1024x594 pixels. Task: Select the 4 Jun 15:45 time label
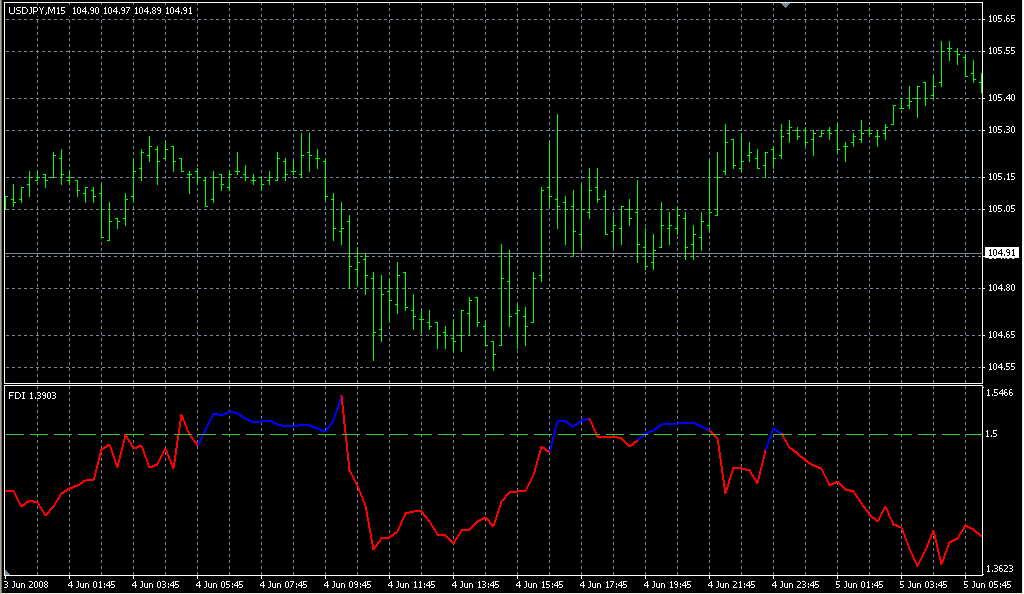pos(541,585)
